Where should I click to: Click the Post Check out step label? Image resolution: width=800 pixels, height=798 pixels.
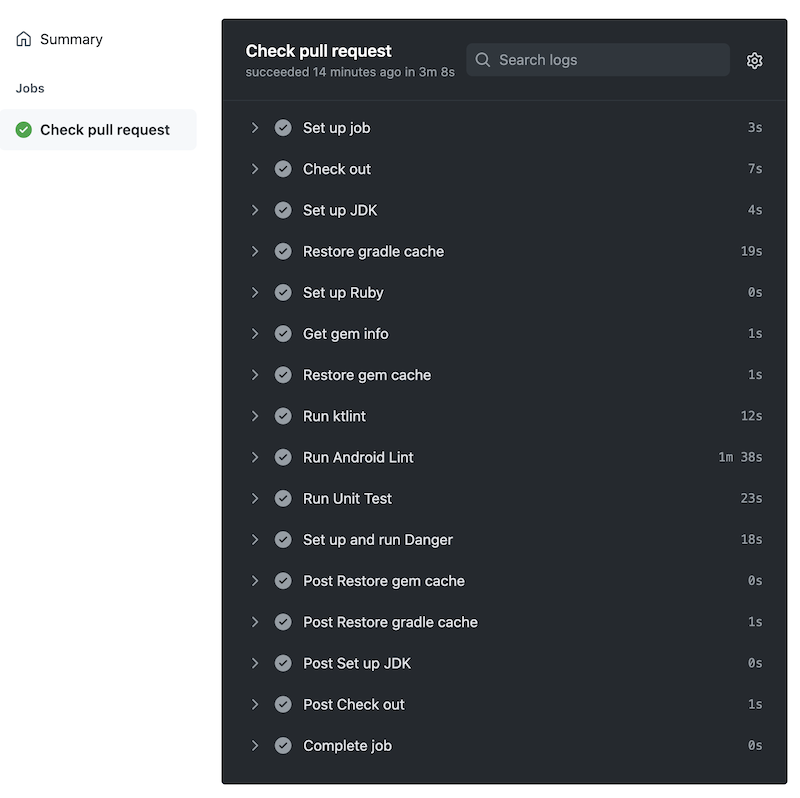(354, 704)
